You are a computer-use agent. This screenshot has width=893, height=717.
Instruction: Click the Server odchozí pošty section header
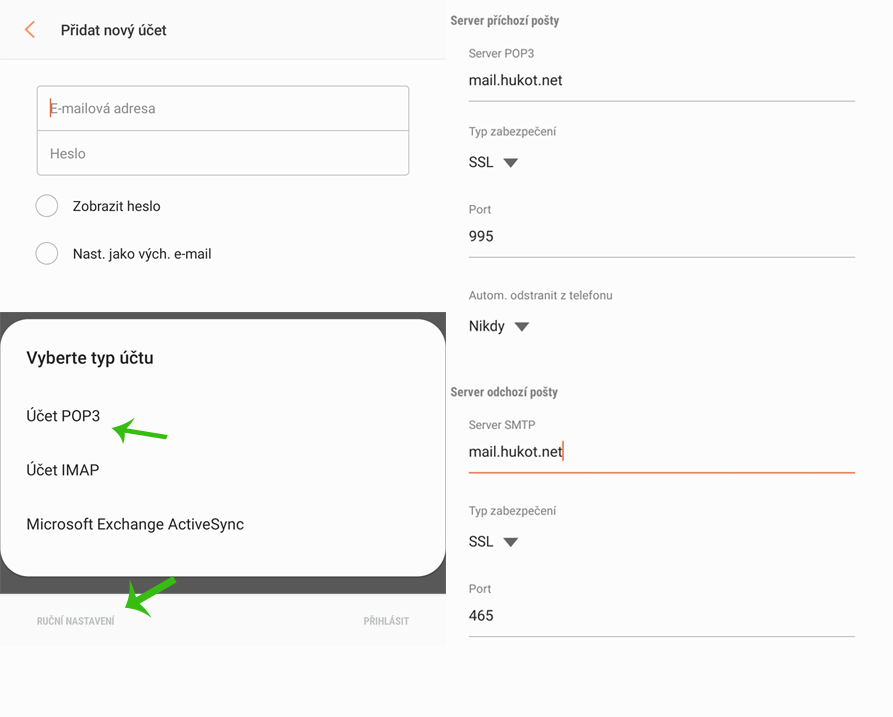point(504,392)
